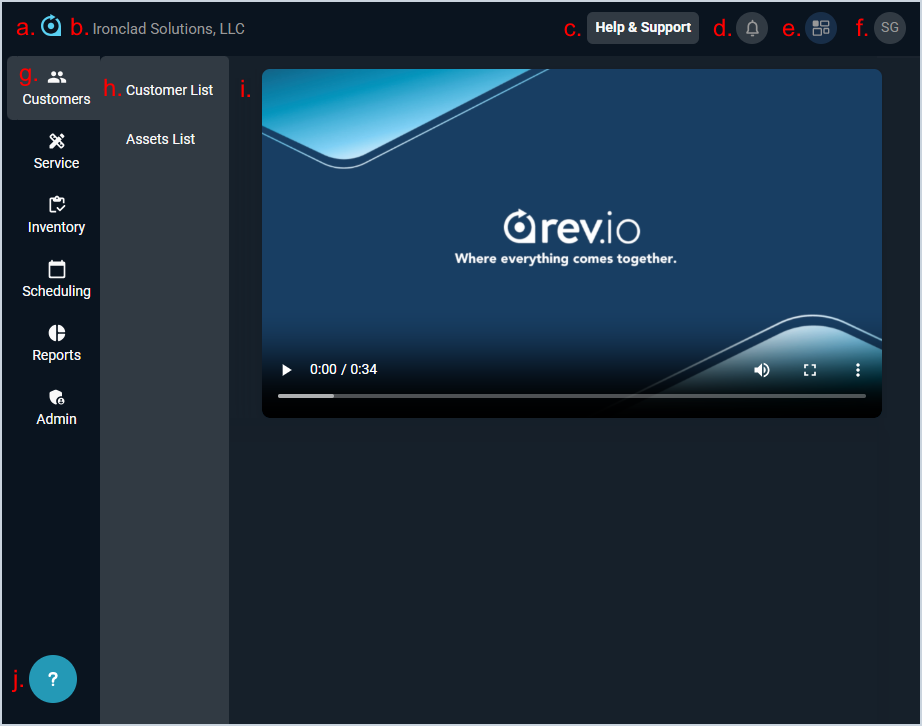
Task: Click the round question mark help bubble
Action: pos(53,679)
